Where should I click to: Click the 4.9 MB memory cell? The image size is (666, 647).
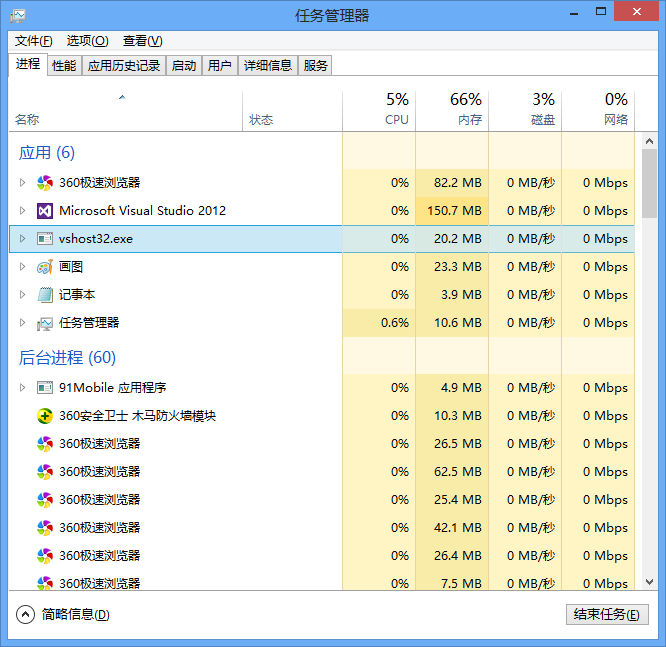(x=452, y=387)
